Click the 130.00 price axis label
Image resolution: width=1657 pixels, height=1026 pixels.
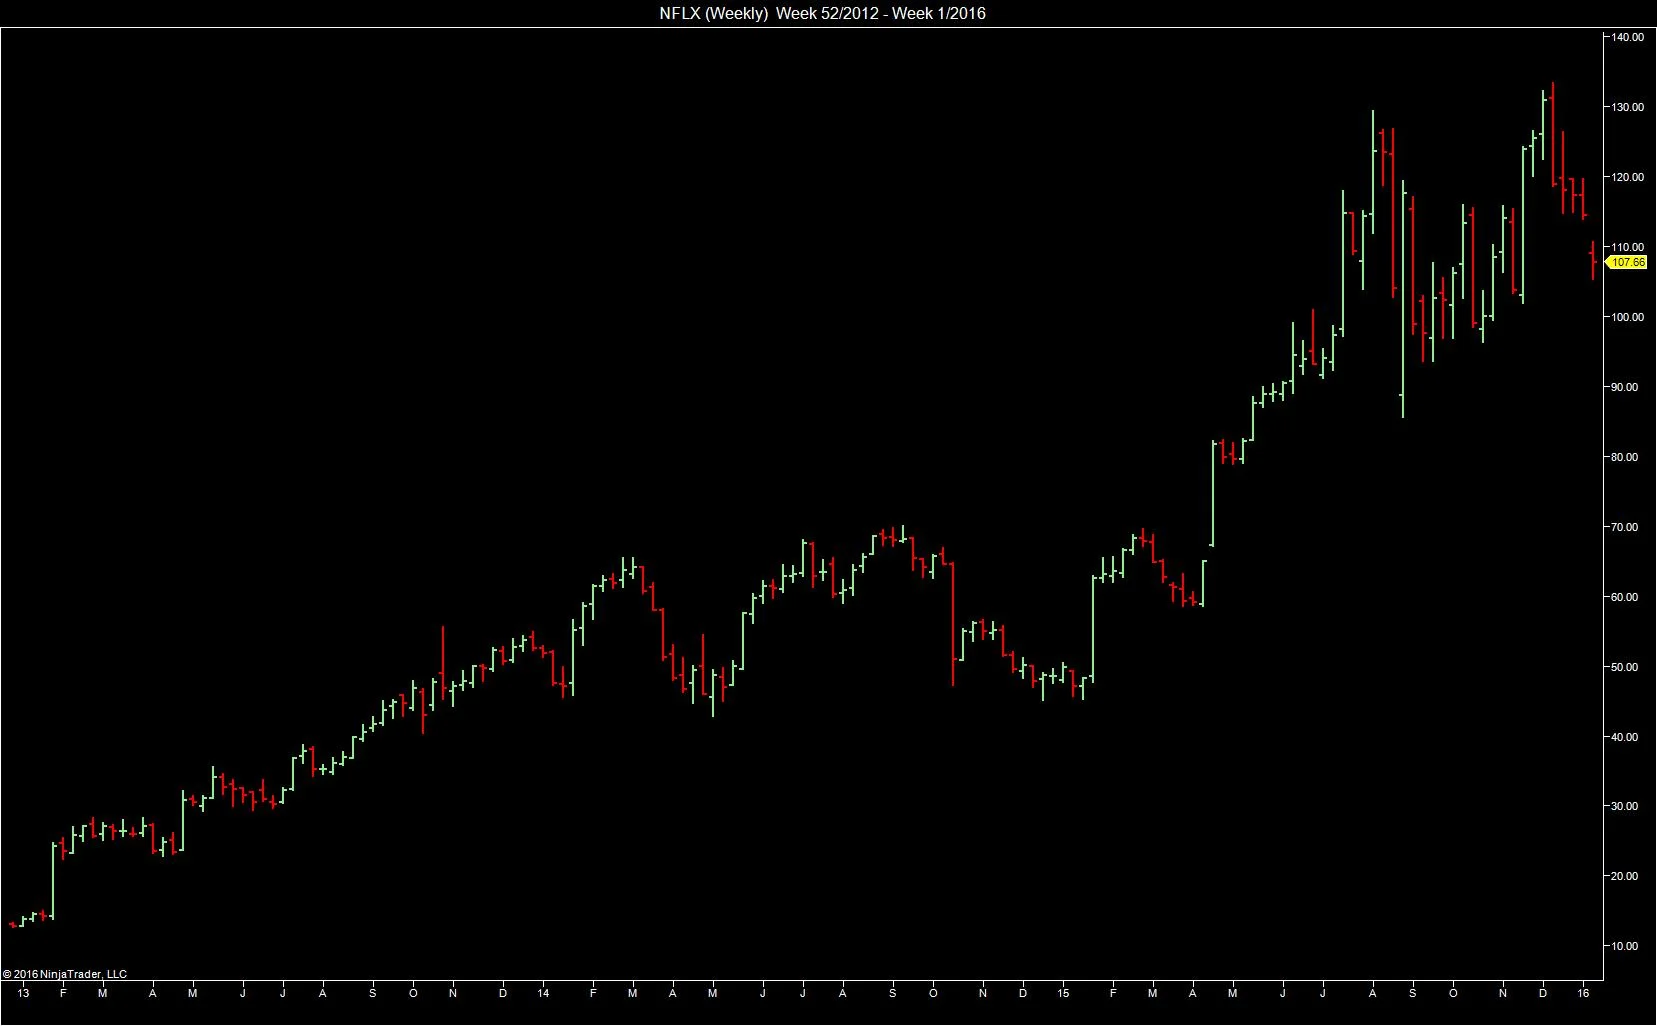[1627, 107]
